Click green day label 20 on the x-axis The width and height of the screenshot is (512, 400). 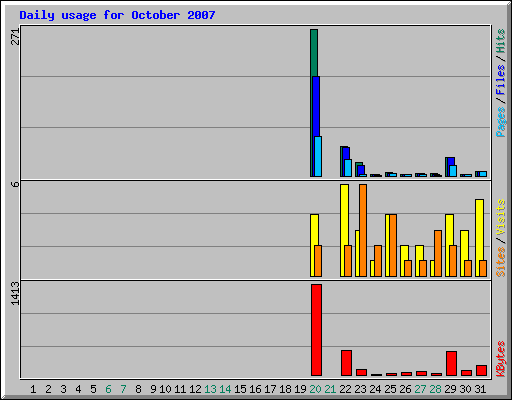click(x=315, y=389)
